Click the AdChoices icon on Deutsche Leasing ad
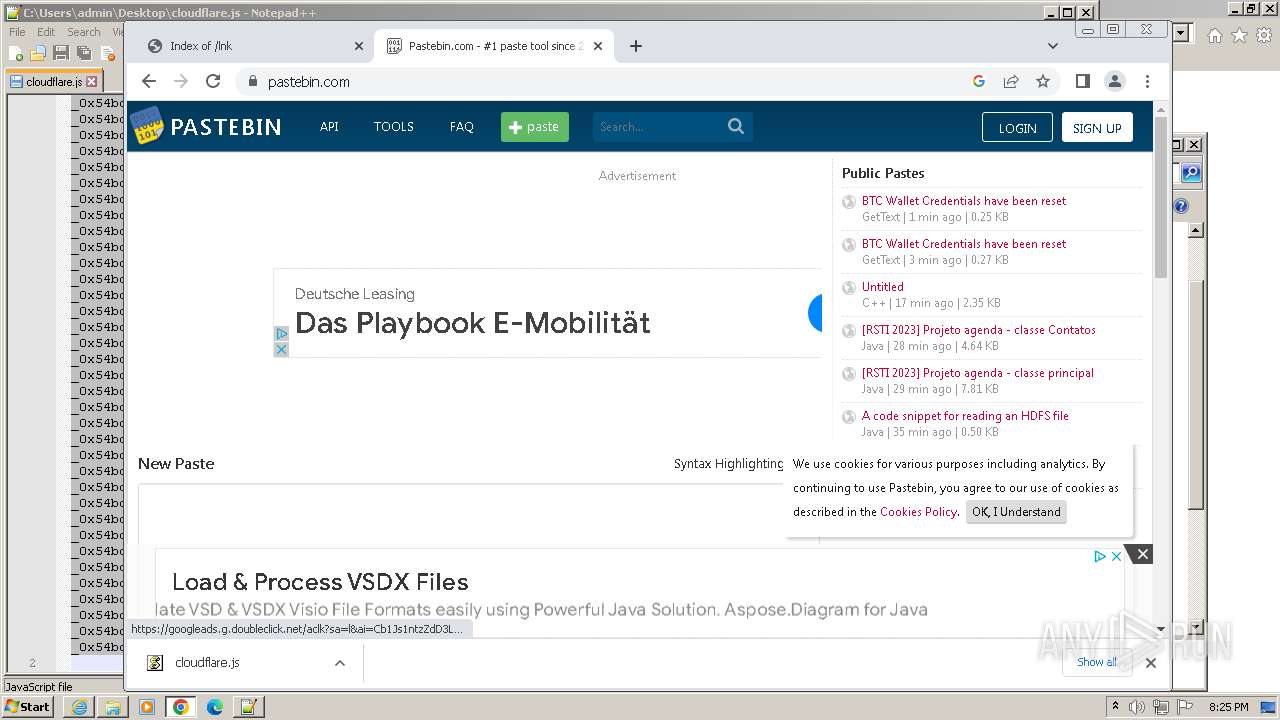The width and height of the screenshot is (1280, 720). [x=281, y=334]
